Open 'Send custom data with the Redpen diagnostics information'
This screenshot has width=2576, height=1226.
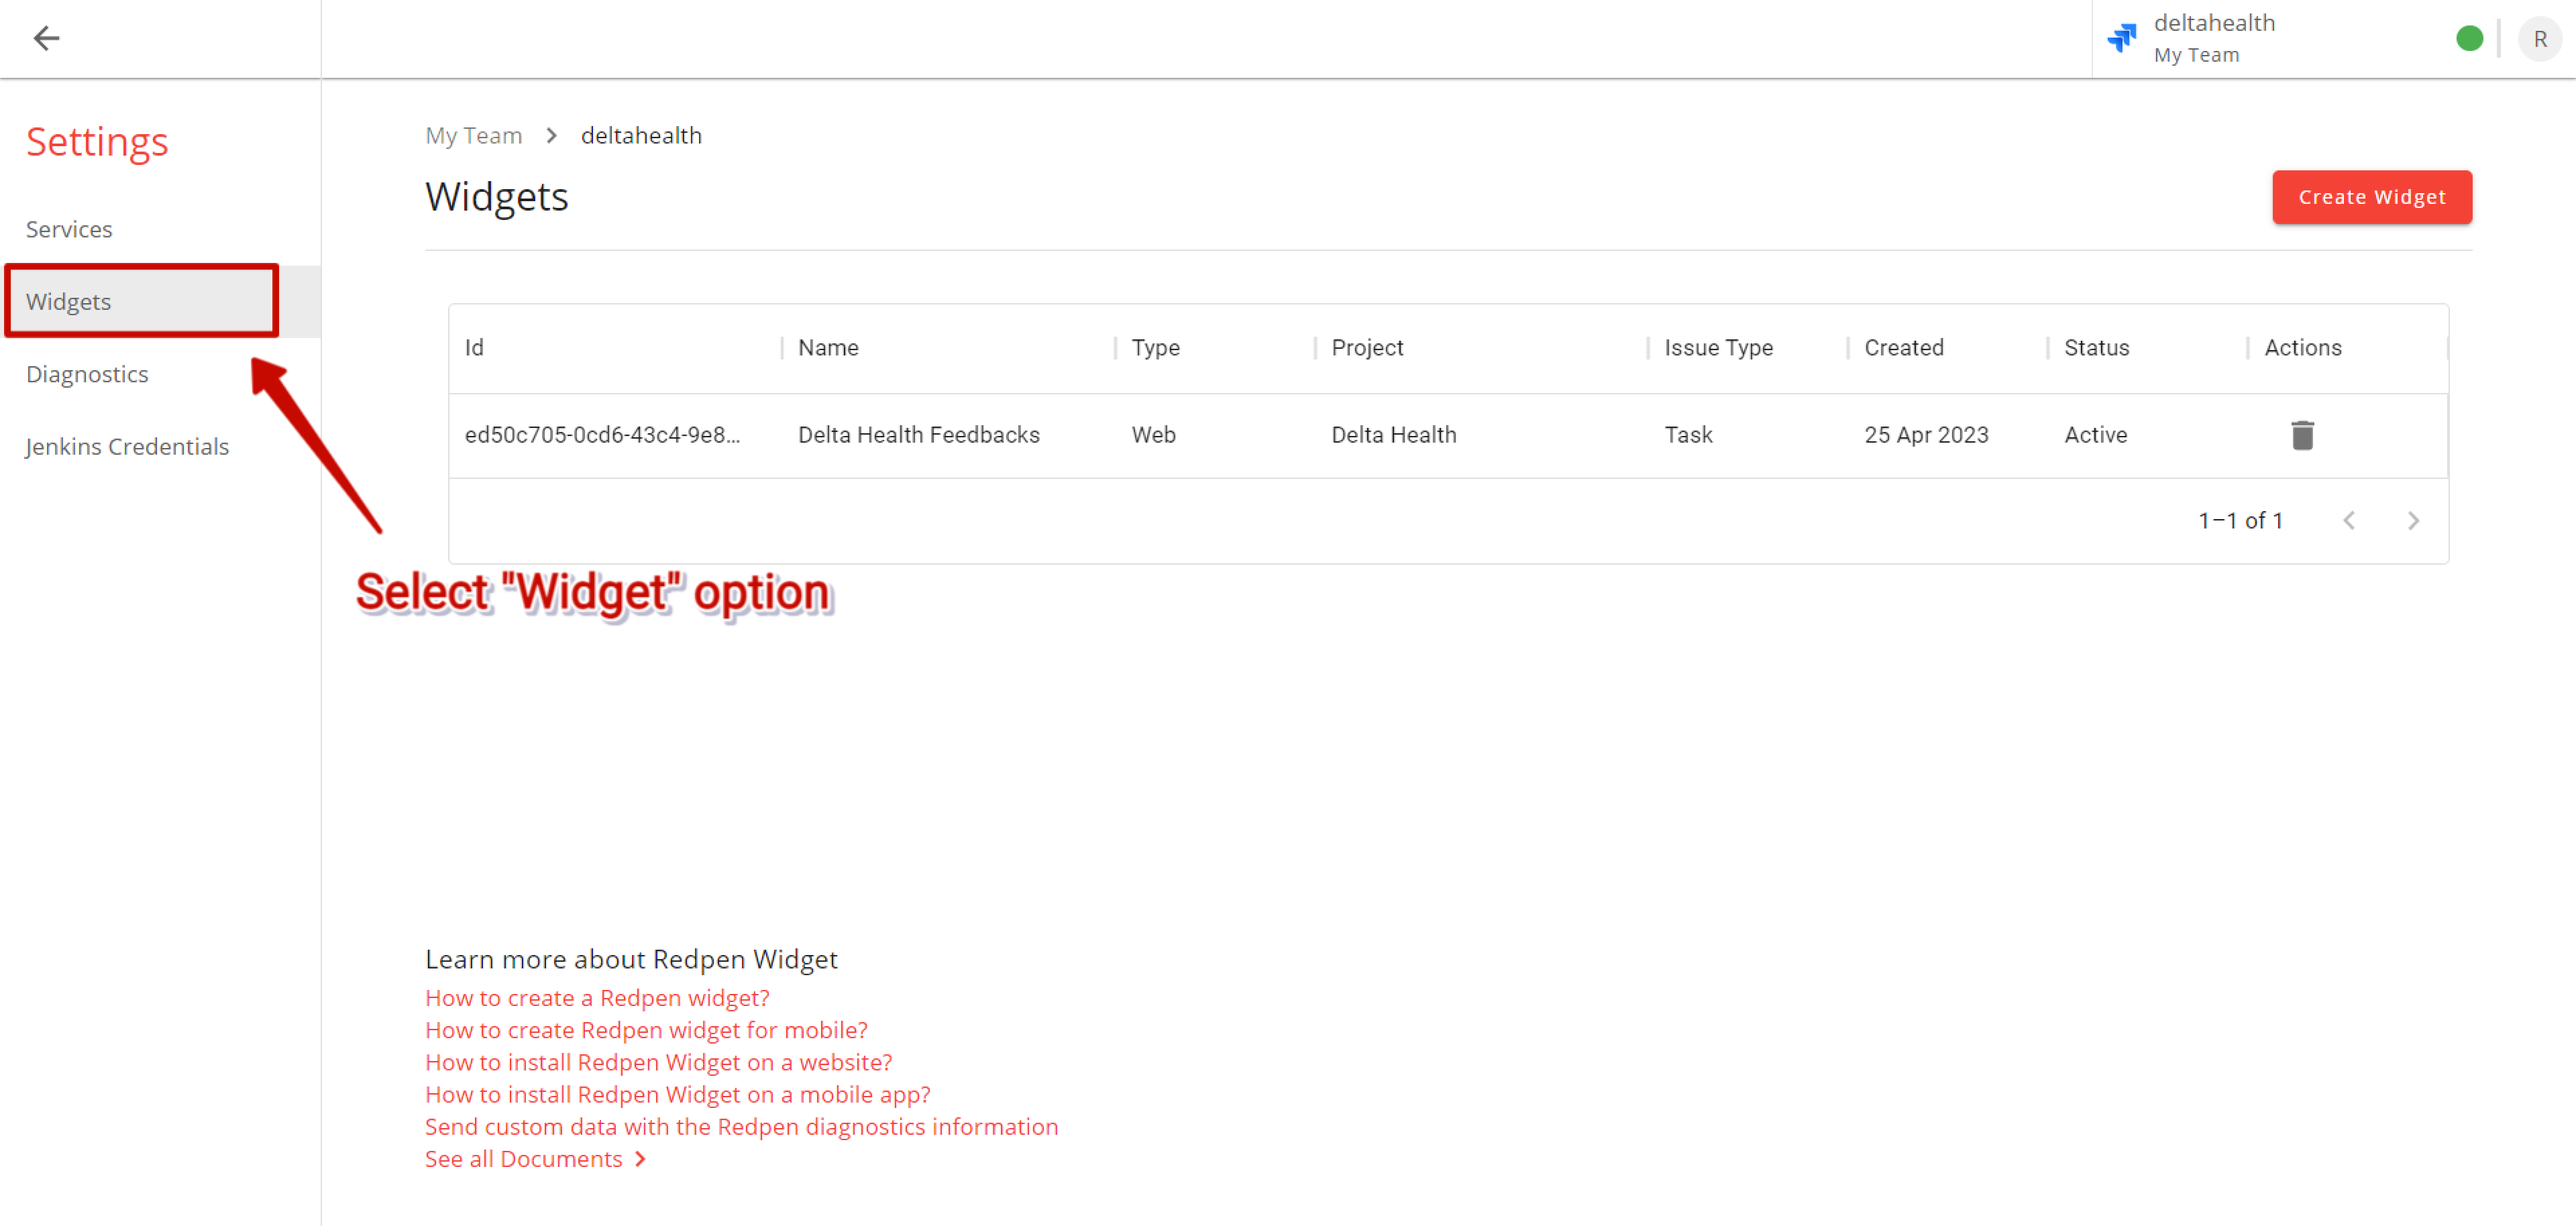point(742,1126)
